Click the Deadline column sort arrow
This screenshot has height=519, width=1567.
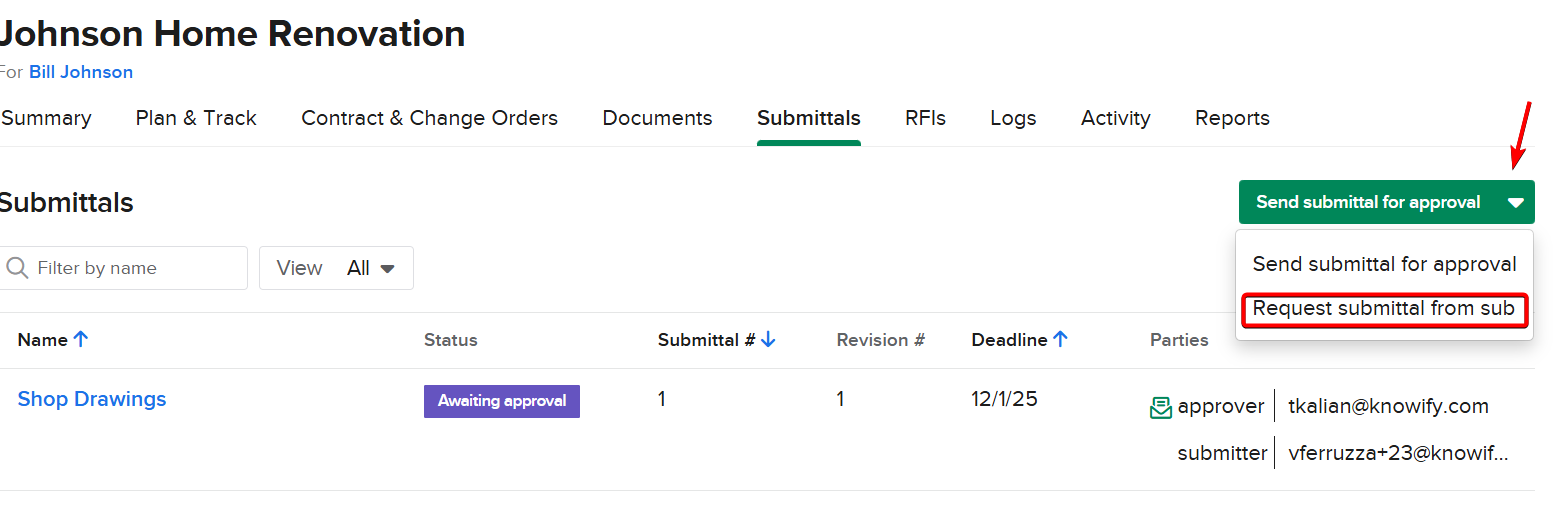tap(1060, 339)
